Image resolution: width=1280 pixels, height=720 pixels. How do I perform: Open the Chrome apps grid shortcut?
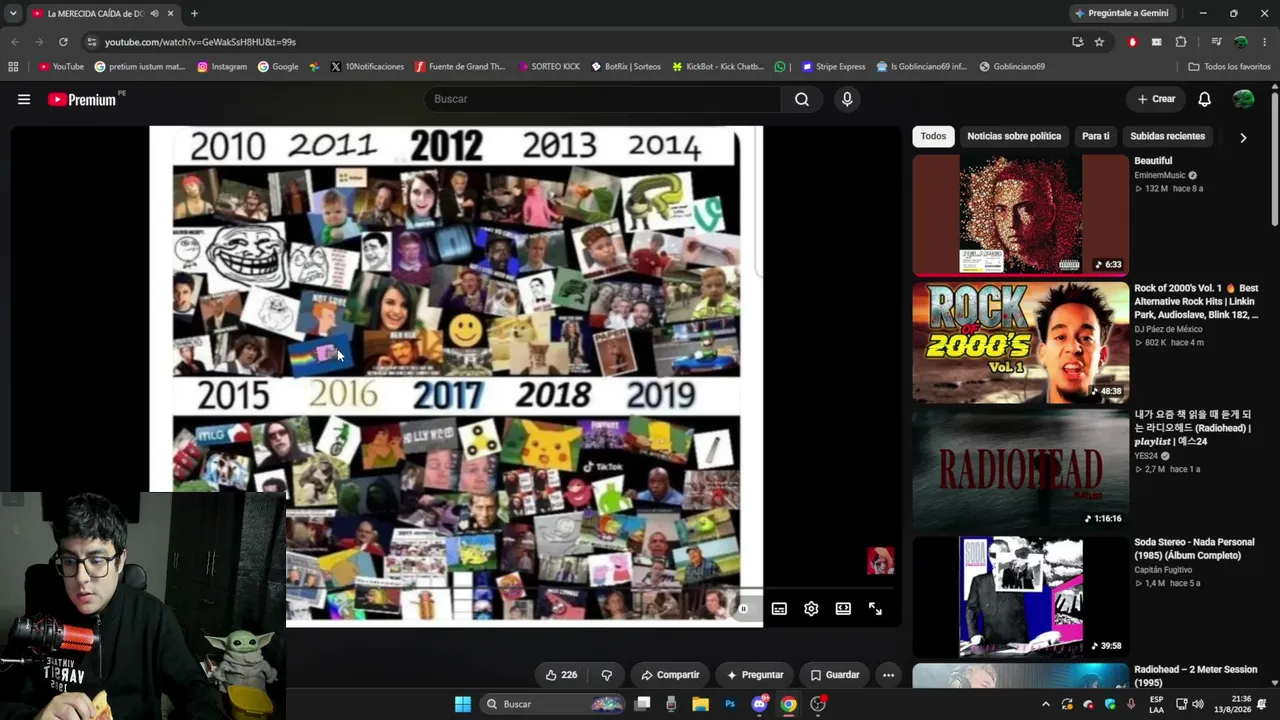[13, 67]
